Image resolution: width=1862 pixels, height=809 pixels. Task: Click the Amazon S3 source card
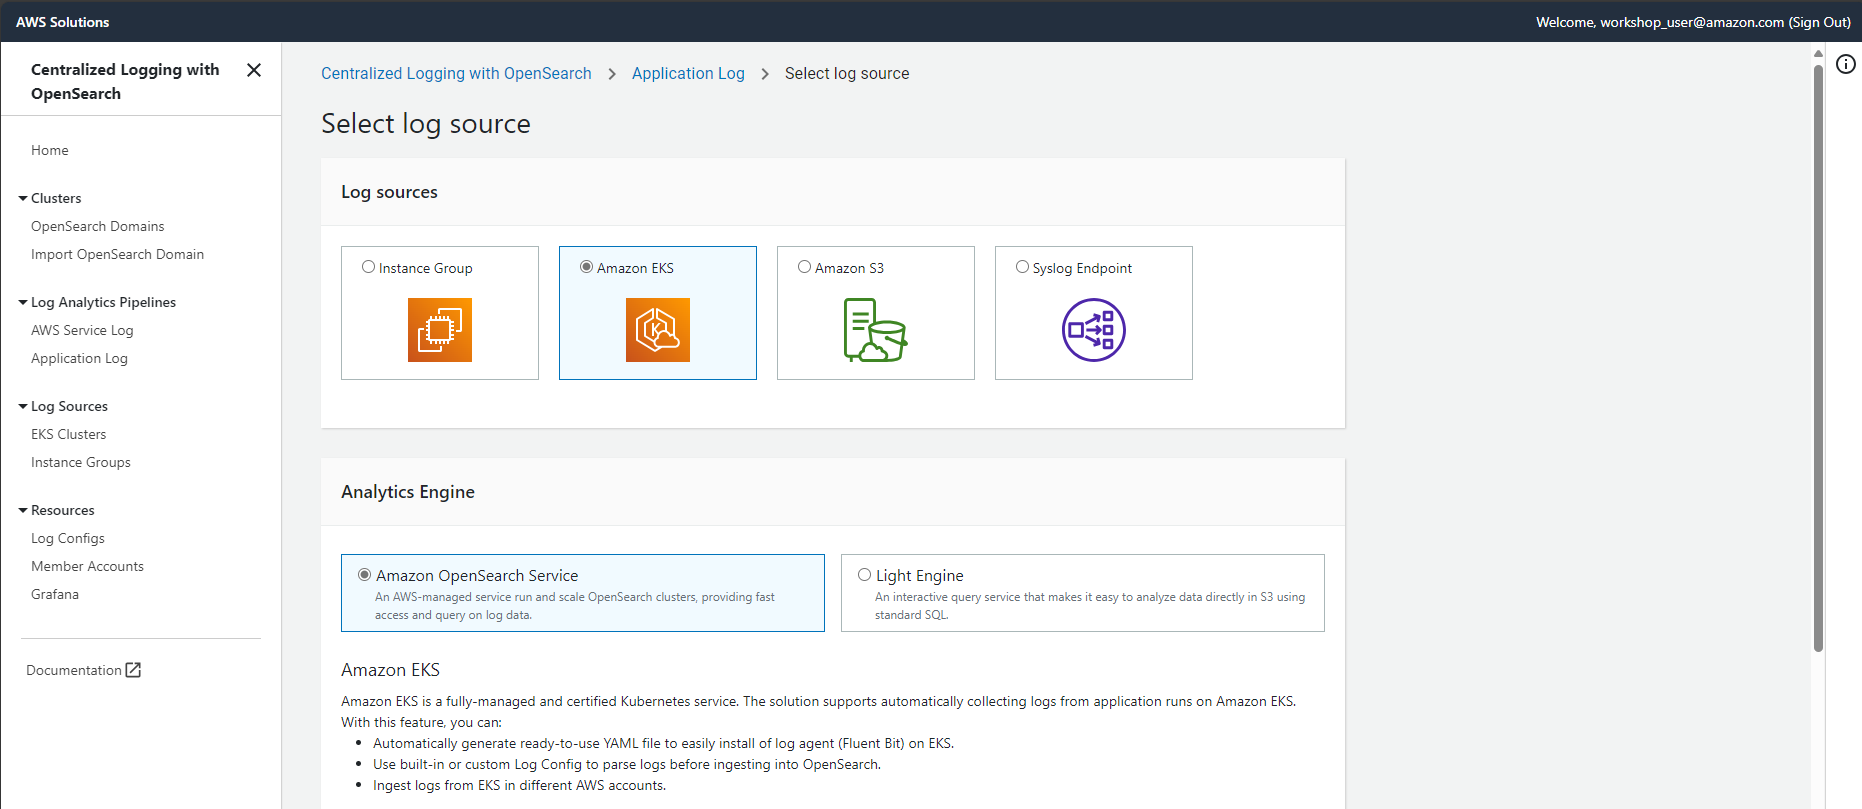(876, 313)
